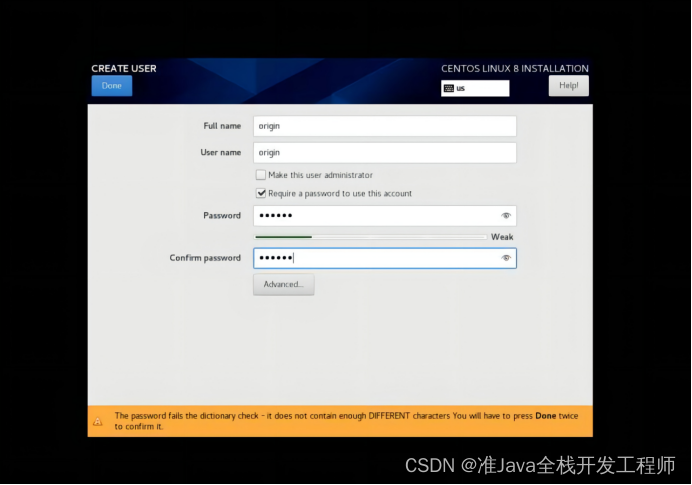This screenshot has width=692, height=485.
Task: Focus the Confirm password field
Action: [x=385, y=258]
